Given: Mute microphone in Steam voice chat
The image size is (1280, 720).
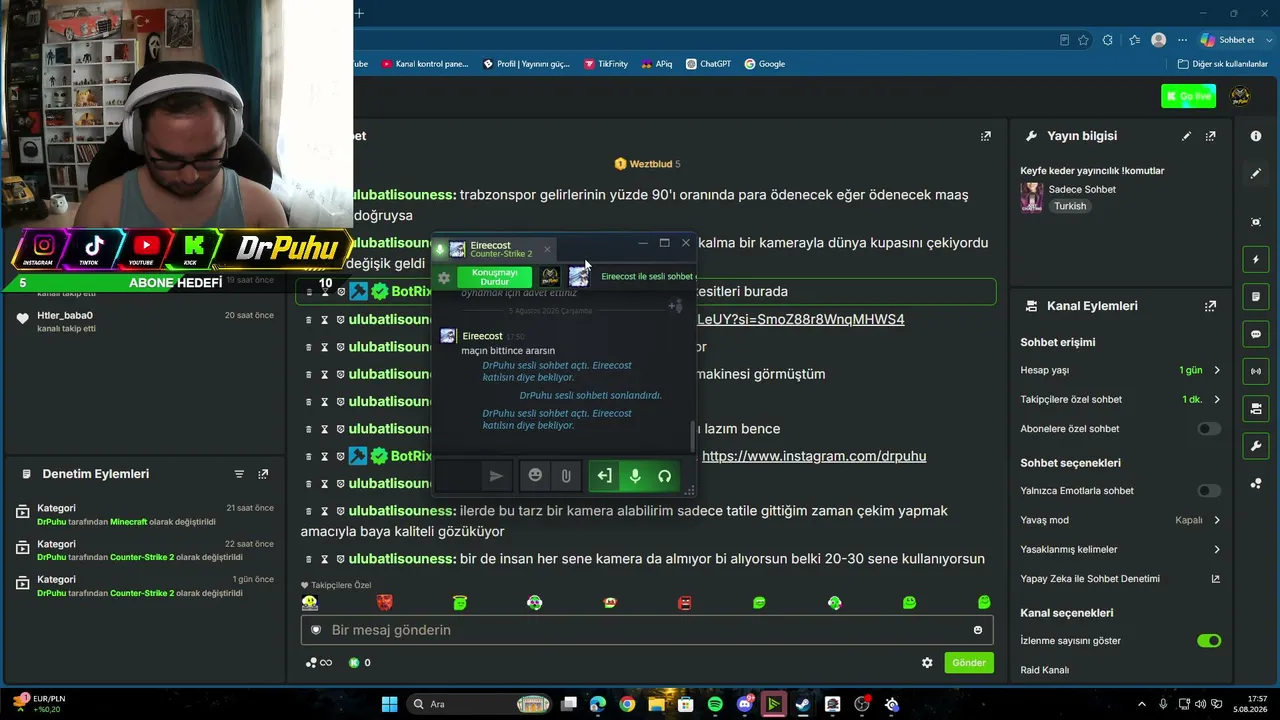Looking at the screenshot, I should pyautogui.click(x=635, y=476).
